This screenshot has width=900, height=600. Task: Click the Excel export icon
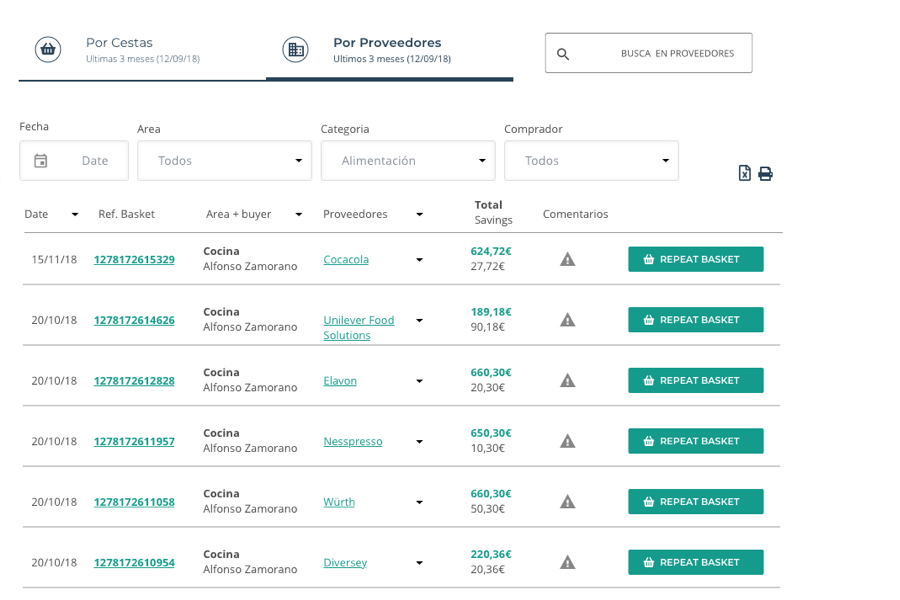[744, 173]
